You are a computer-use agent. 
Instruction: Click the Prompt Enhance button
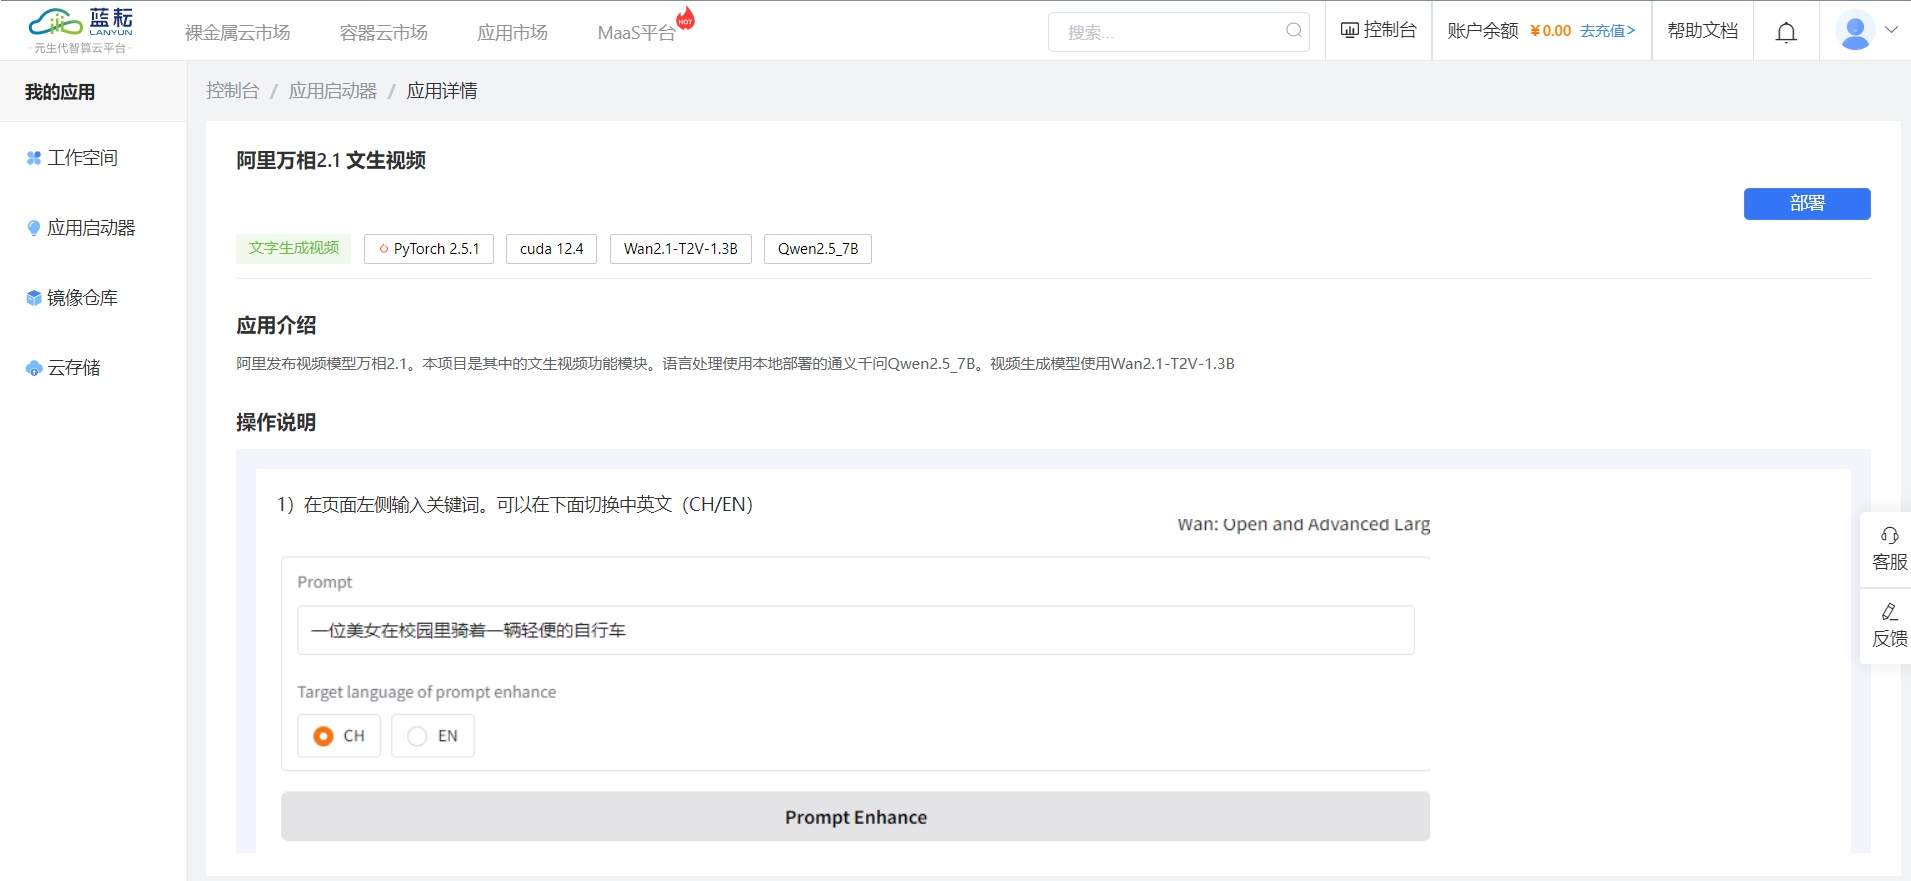point(855,817)
